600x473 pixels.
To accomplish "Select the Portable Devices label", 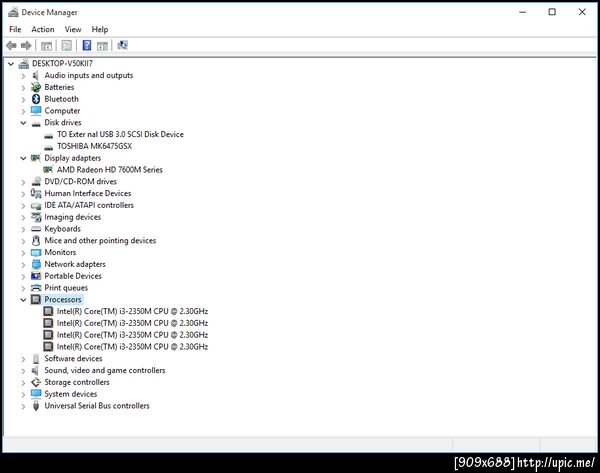I will pyautogui.click(x=73, y=276).
